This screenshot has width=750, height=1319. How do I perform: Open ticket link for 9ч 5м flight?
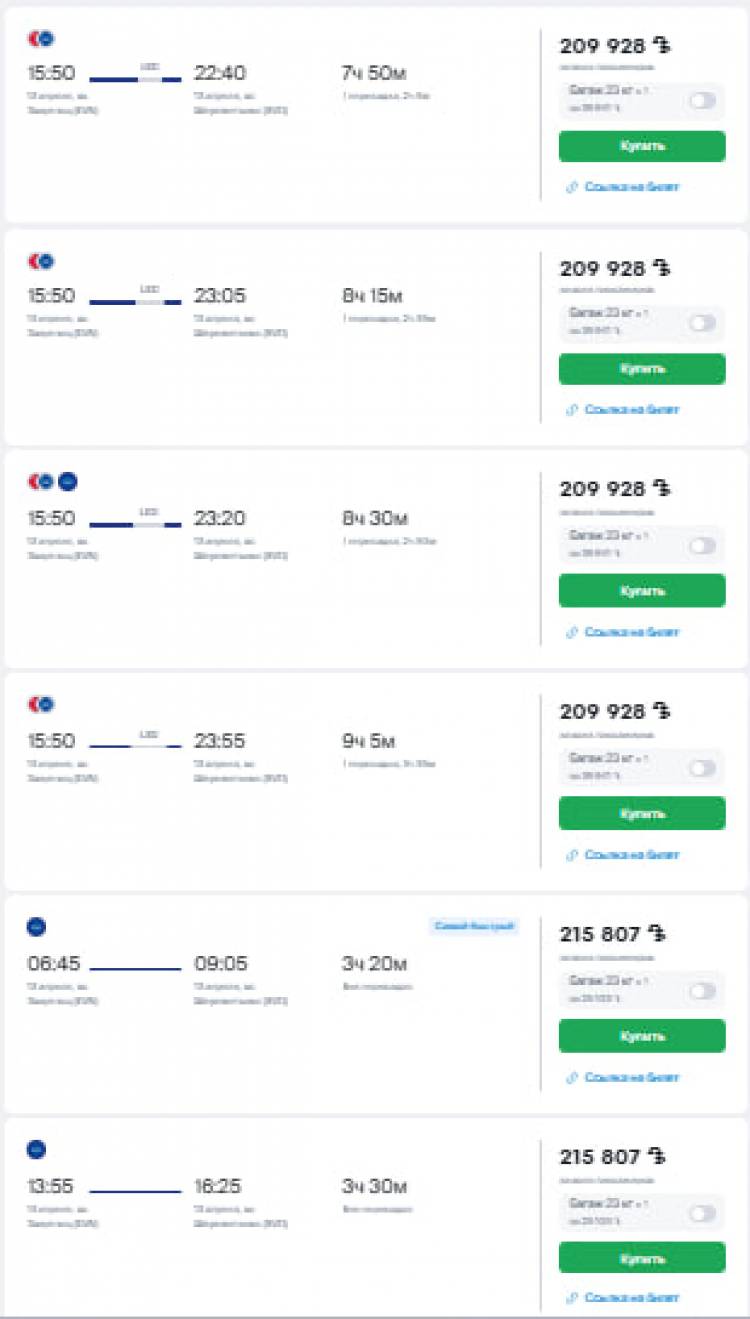(632, 855)
